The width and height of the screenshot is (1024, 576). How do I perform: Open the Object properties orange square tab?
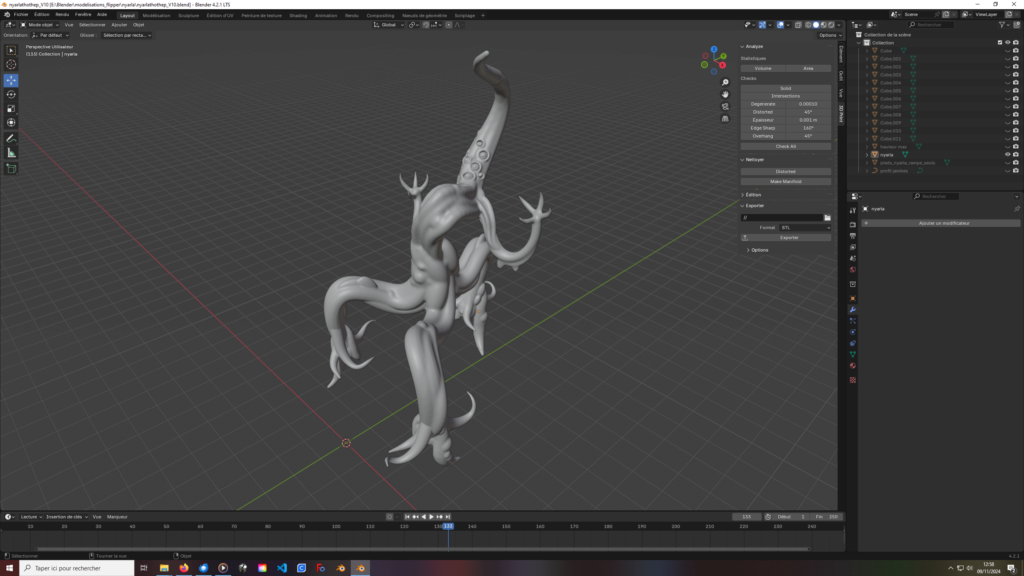click(x=853, y=298)
